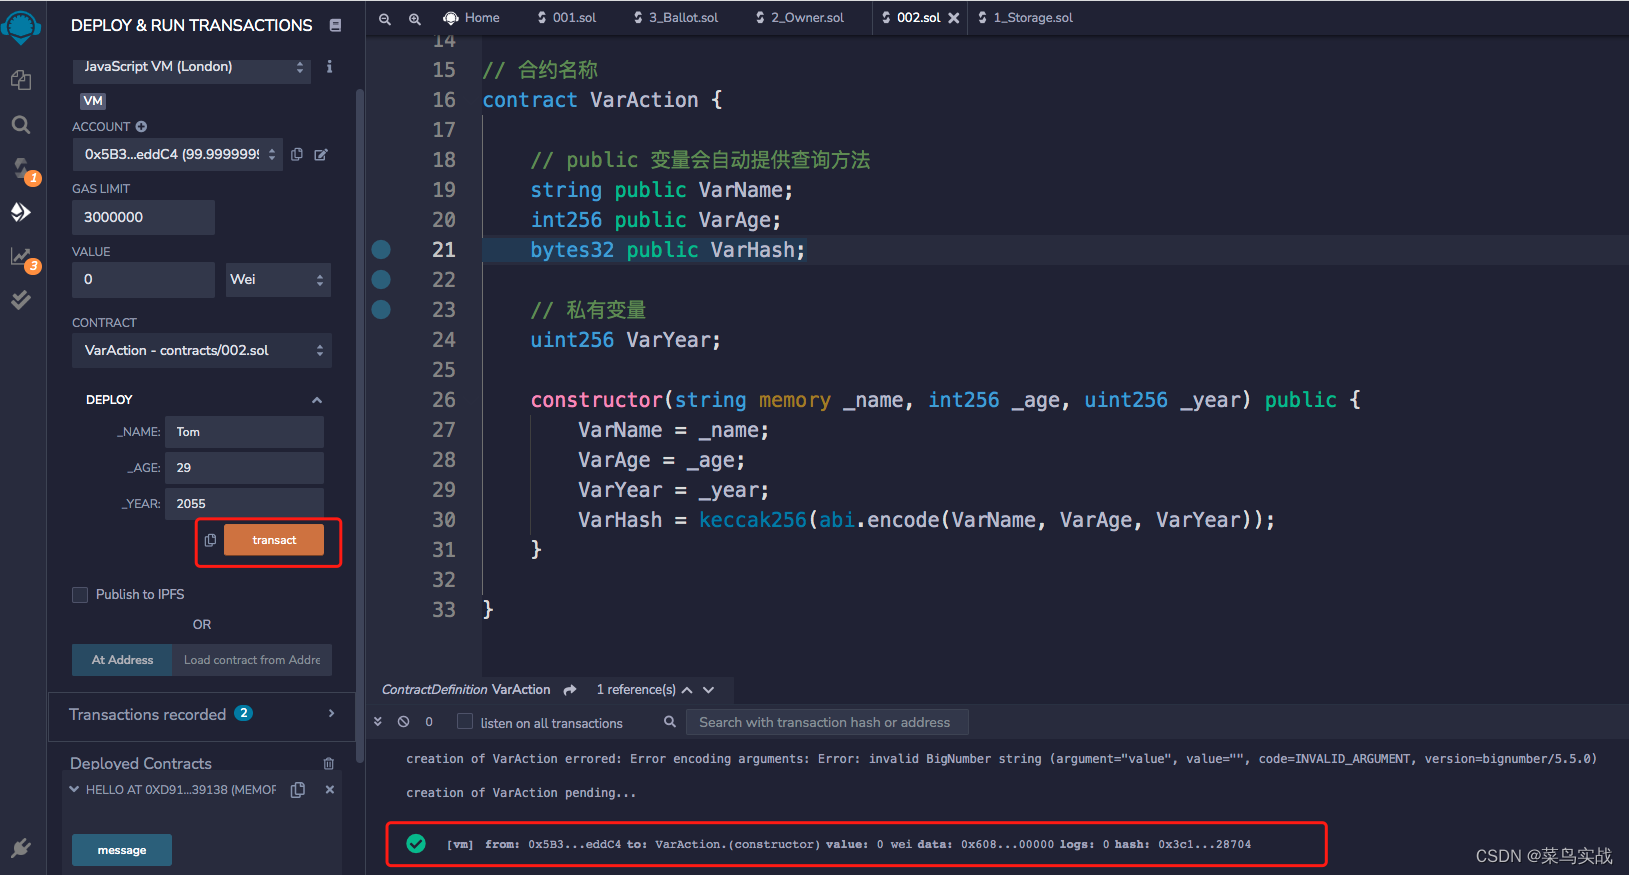This screenshot has height=875, width=1629.
Task: Clear the terminal console icon
Action: [x=403, y=722]
